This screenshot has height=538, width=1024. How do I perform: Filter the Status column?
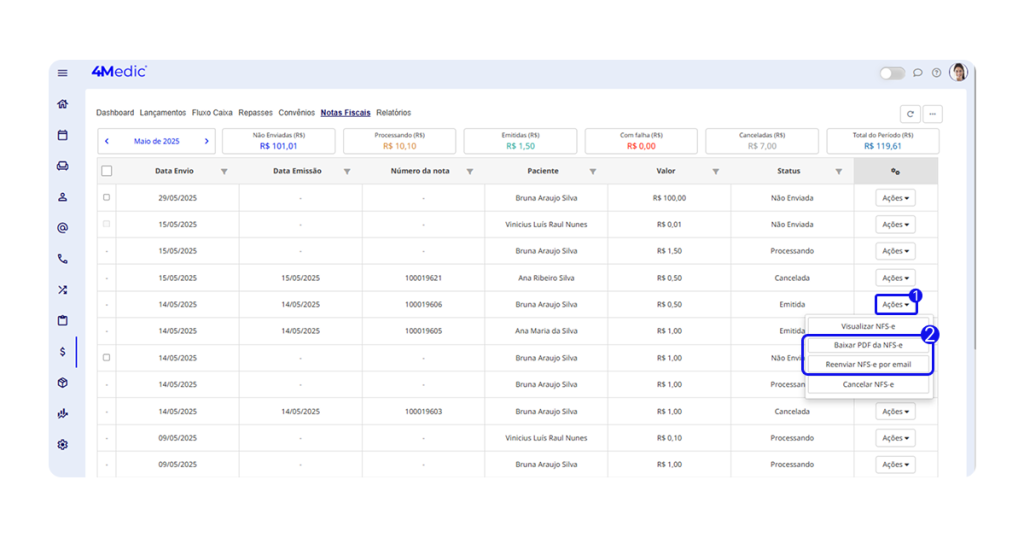tap(839, 172)
